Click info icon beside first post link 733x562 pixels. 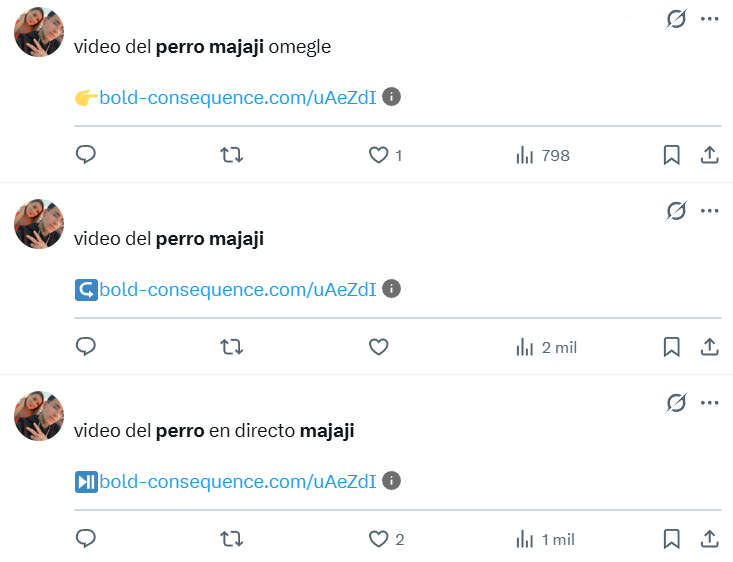[x=392, y=97]
